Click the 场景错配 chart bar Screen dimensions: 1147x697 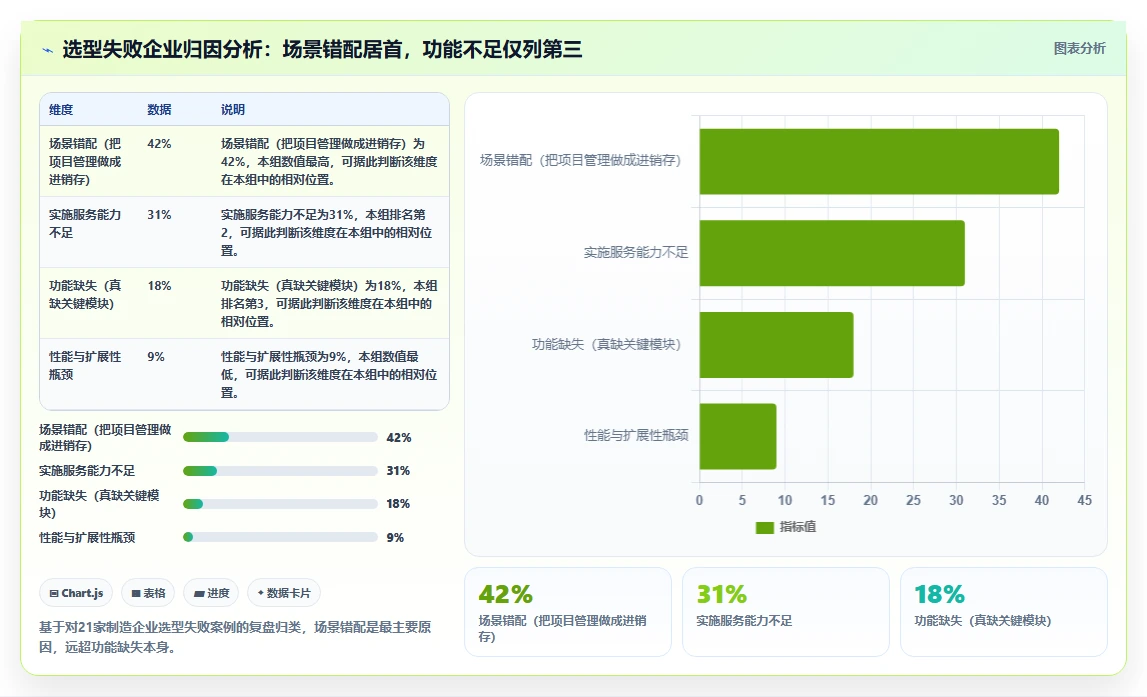pos(879,162)
